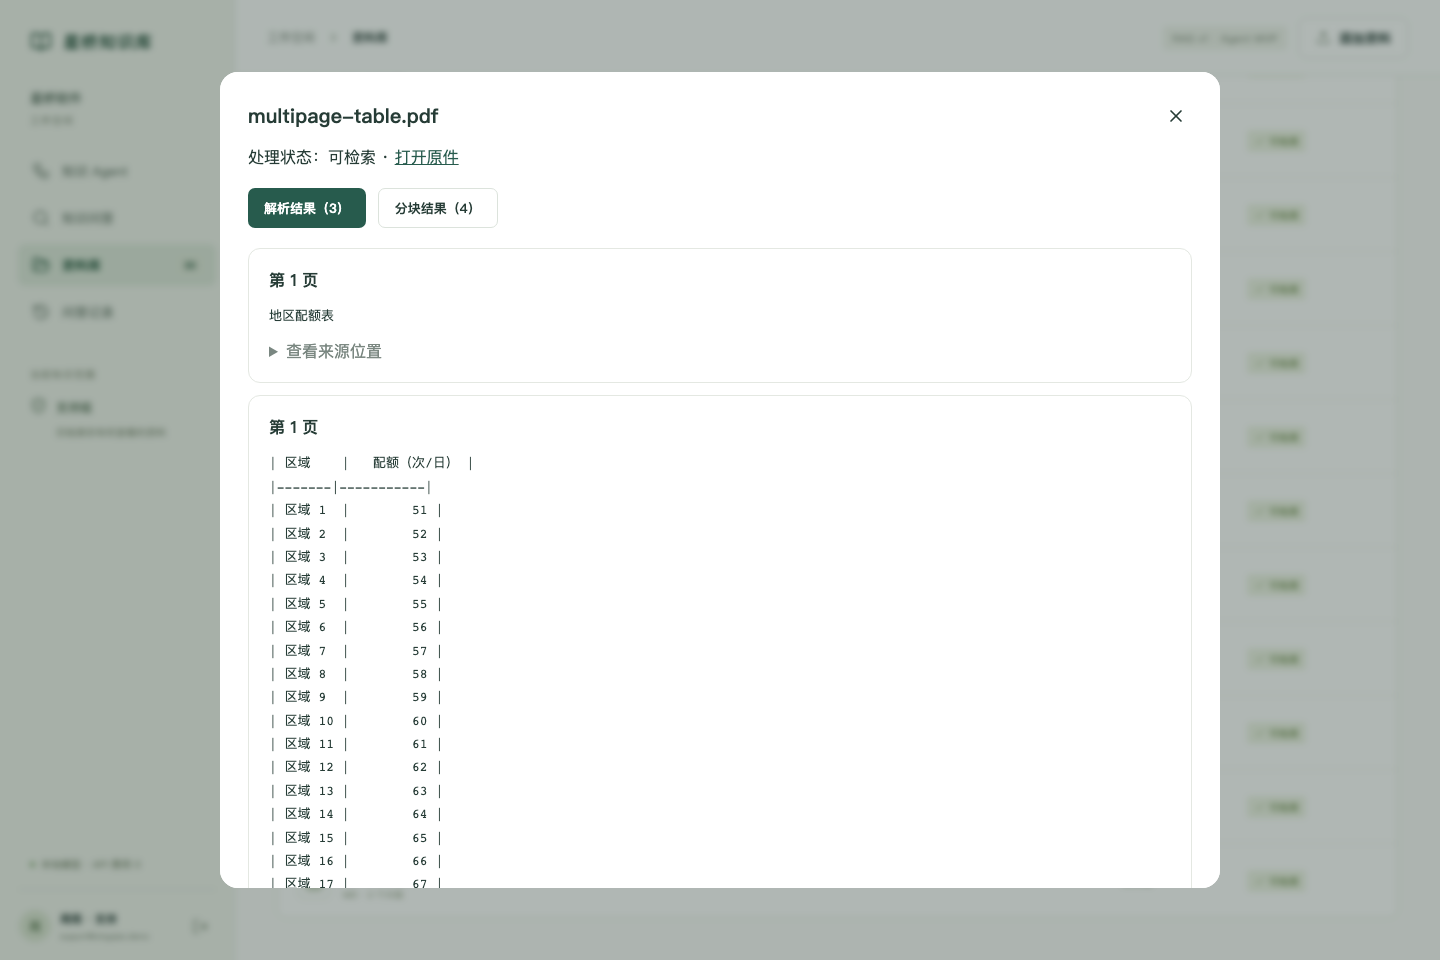The image size is (1440, 960).
Task: Close the multipage-table.pdf dialog
Action: [1176, 116]
